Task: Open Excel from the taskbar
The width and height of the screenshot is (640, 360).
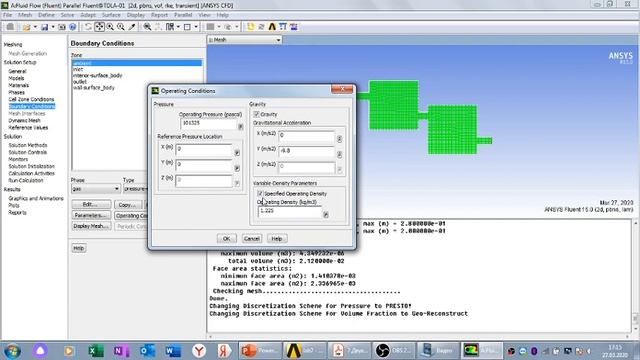Action: 96,351
